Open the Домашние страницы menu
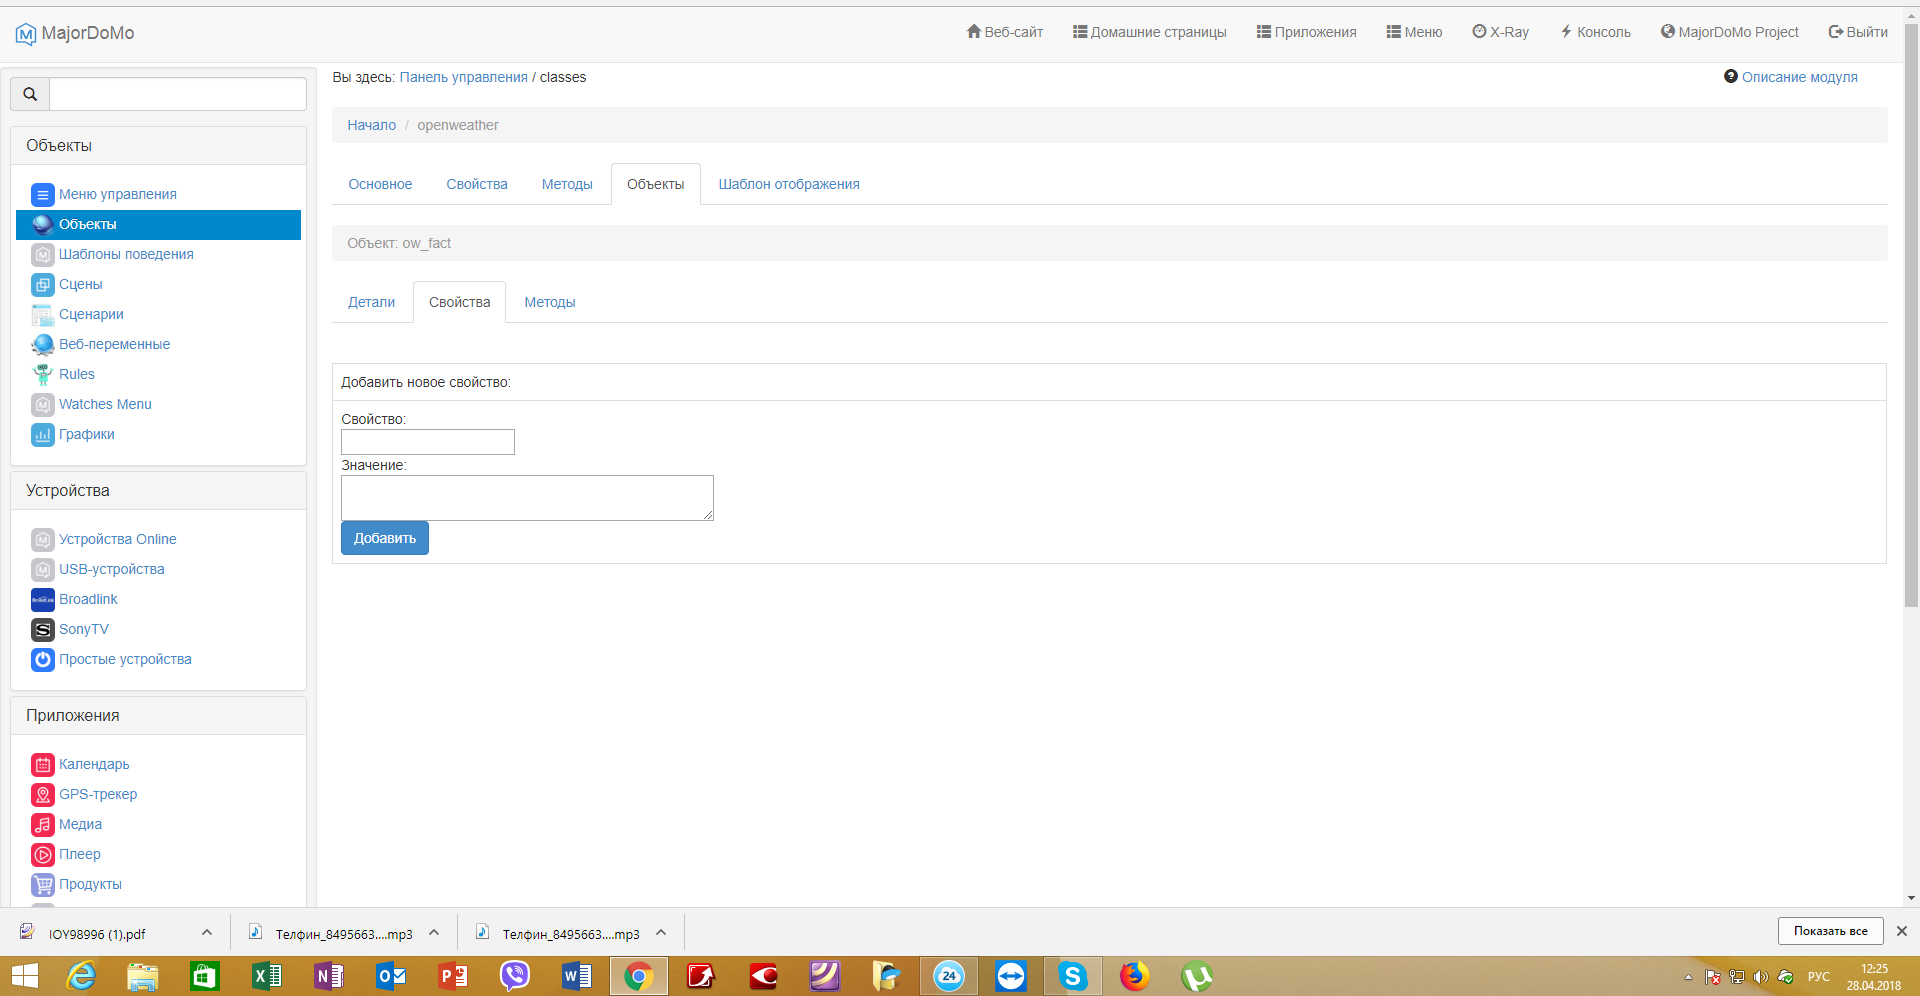Screen dimensions: 1920x996 (x=1149, y=32)
